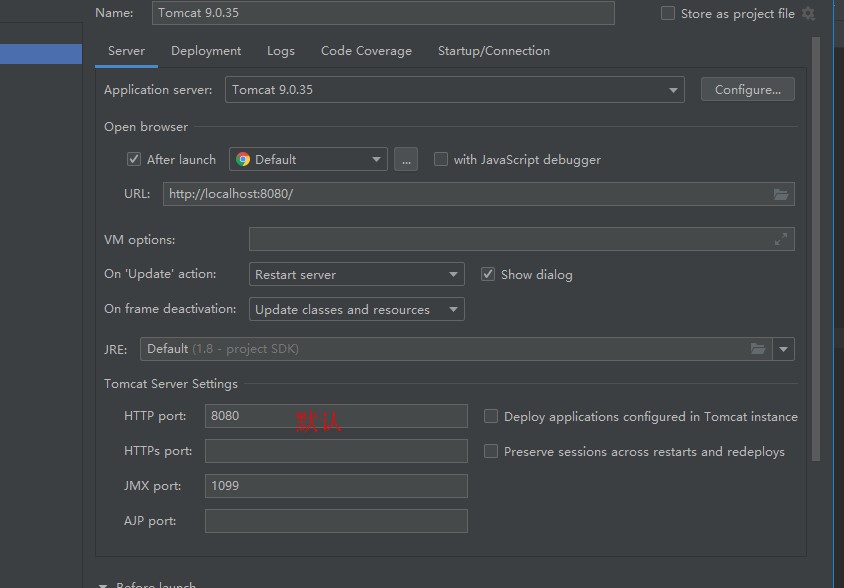This screenshot has width=844, height=588.
Task: Switch to the Server tab
Action: click(x=126, y=51)
